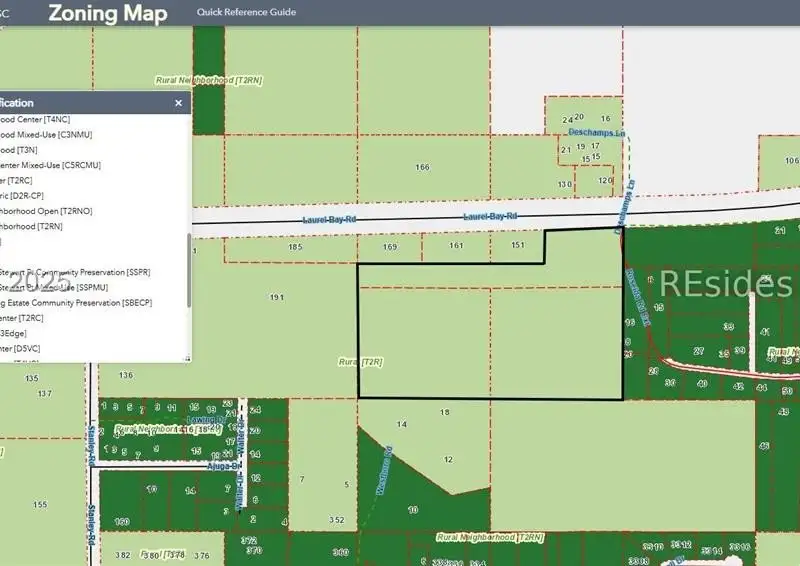
Task: Select the C5RCMU legend entry
Action: tap(50, 165)
